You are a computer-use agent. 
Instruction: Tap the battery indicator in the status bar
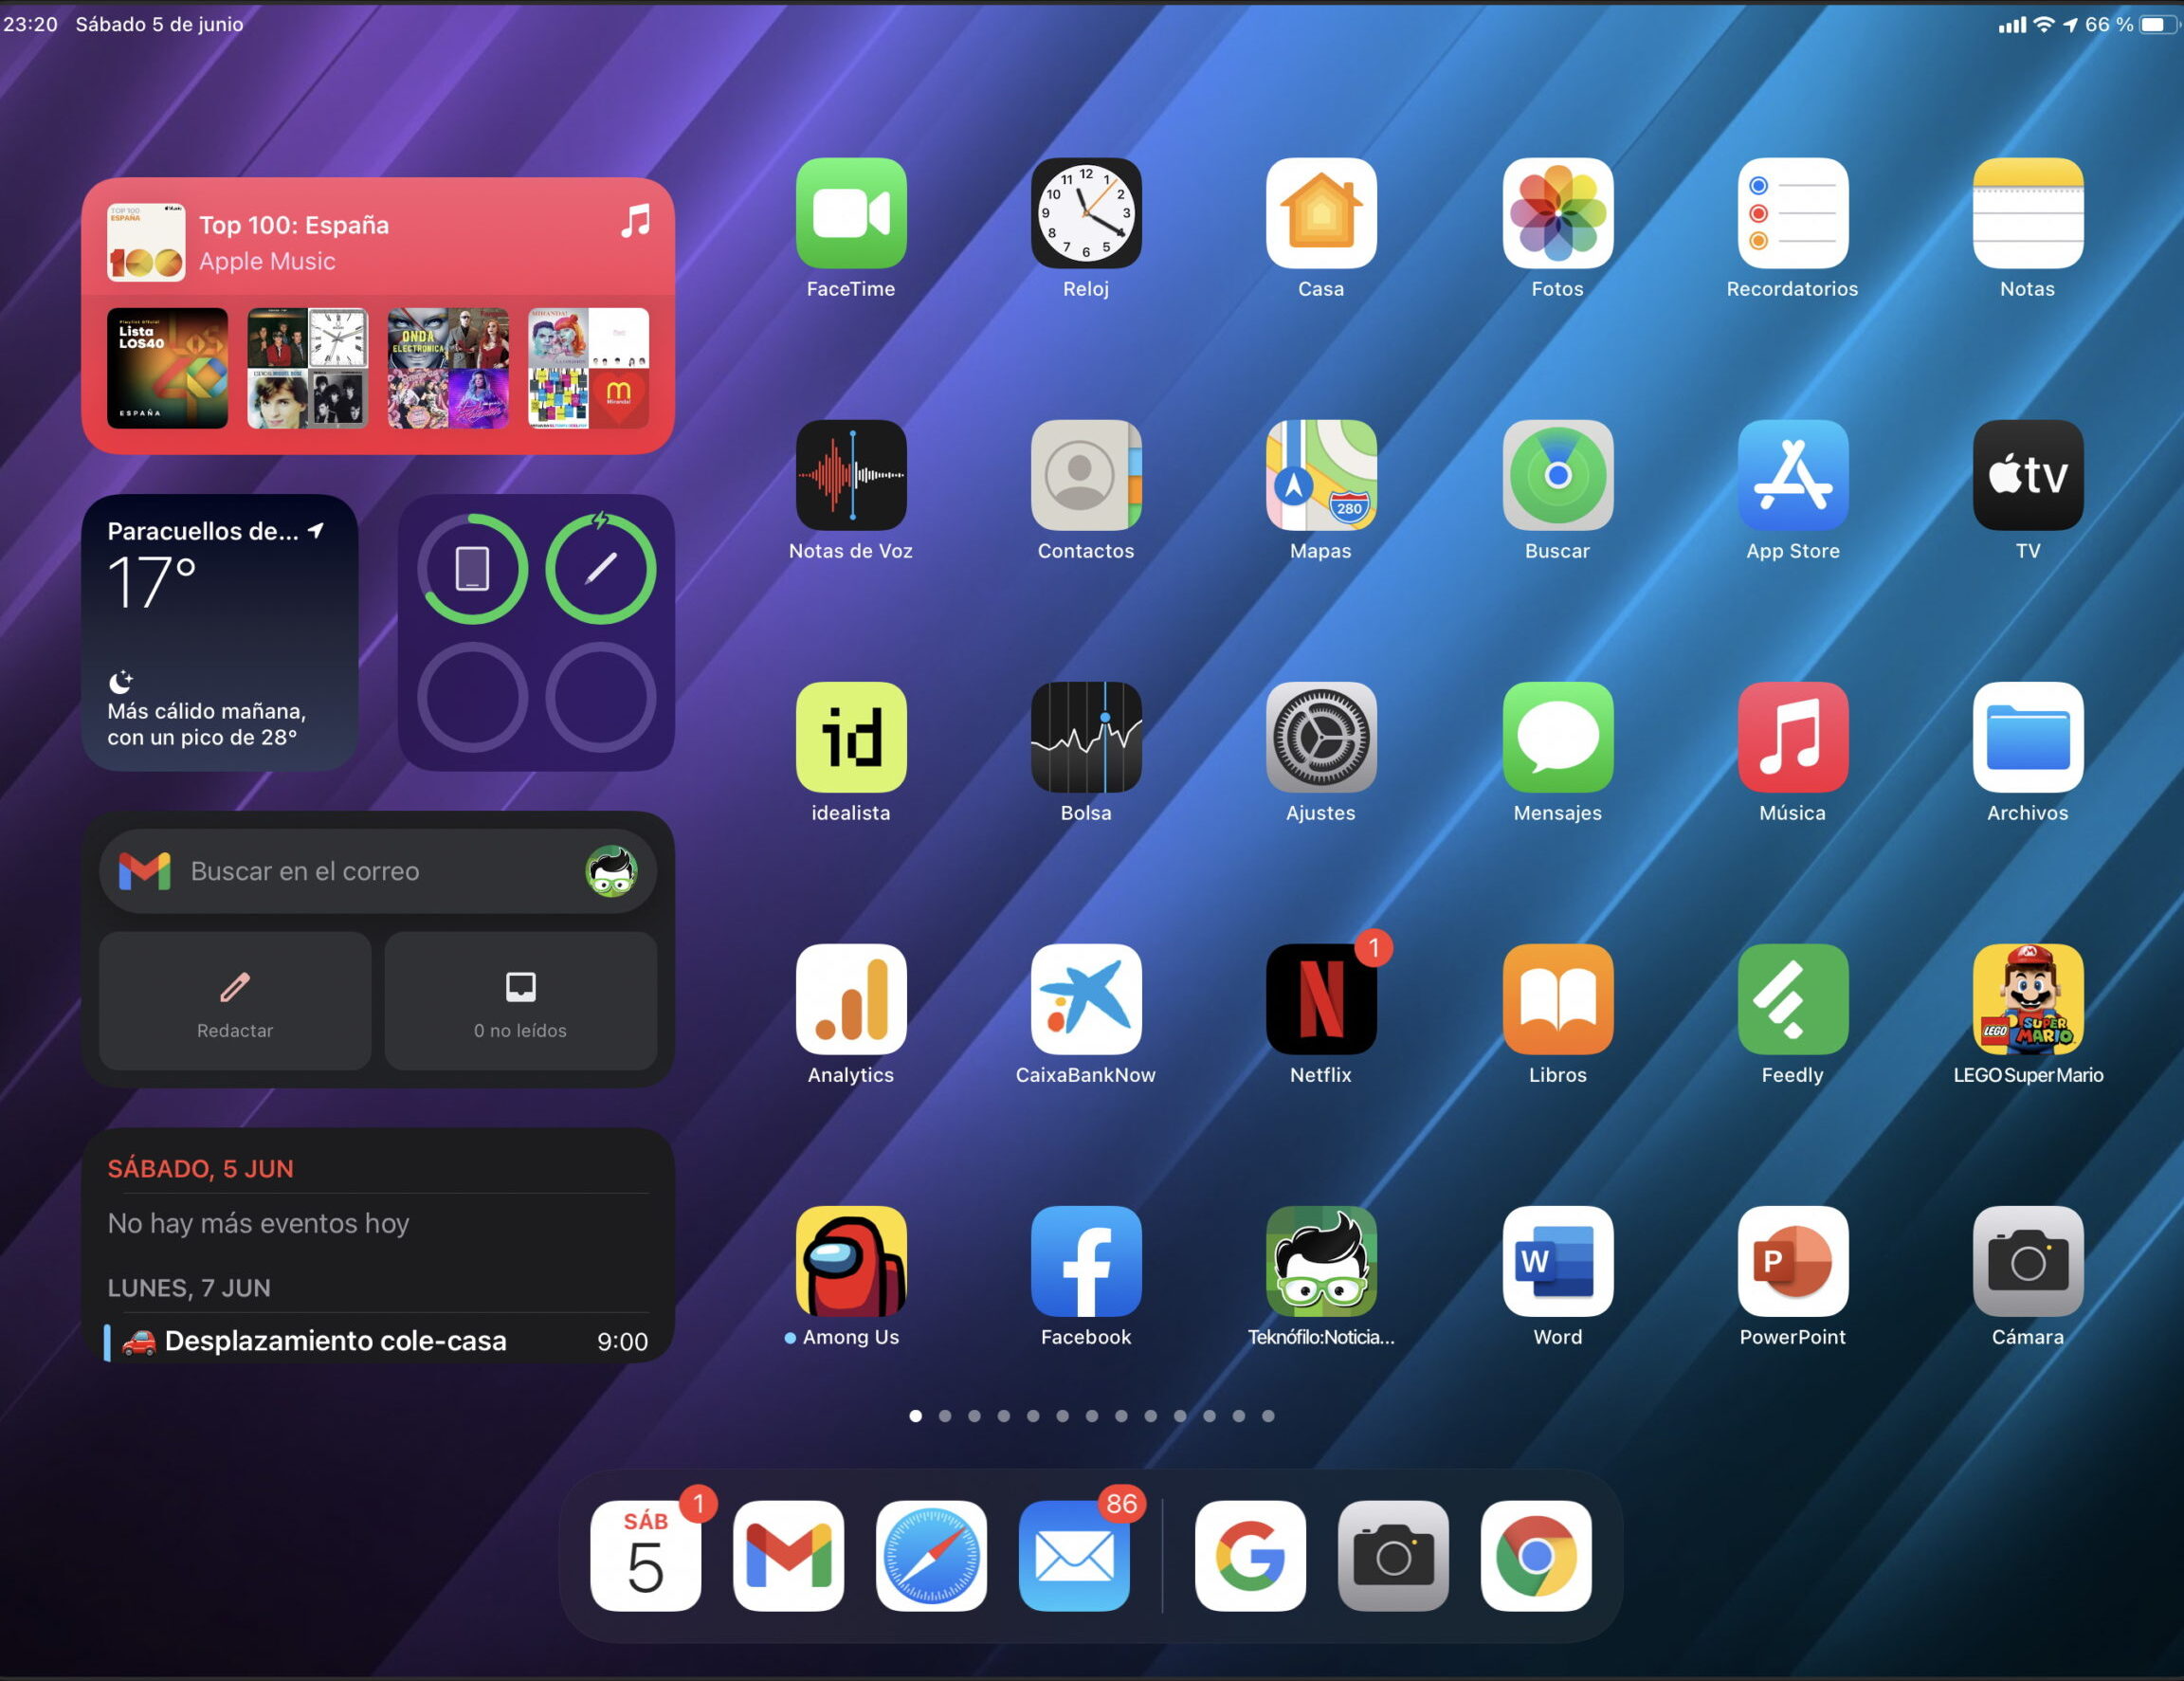[x=2157, y=24]
